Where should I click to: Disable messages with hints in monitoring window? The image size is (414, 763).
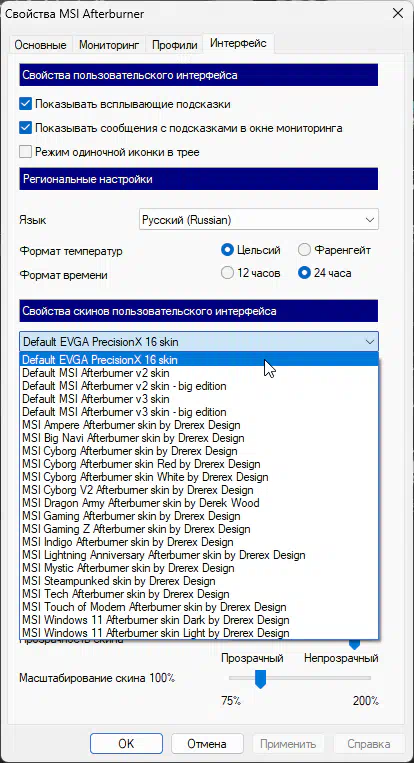click(25, 128)
